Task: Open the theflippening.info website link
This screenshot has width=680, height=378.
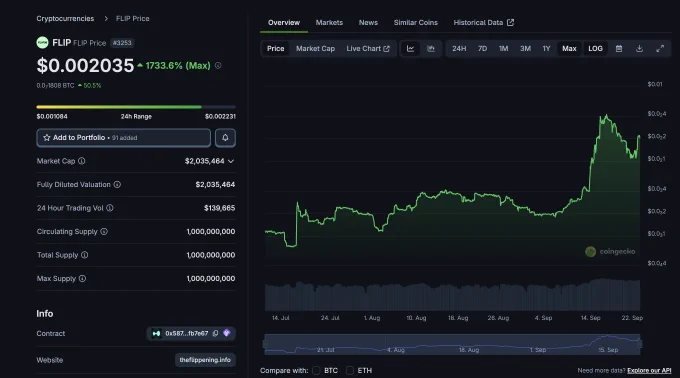Action: tap(205, 360)
